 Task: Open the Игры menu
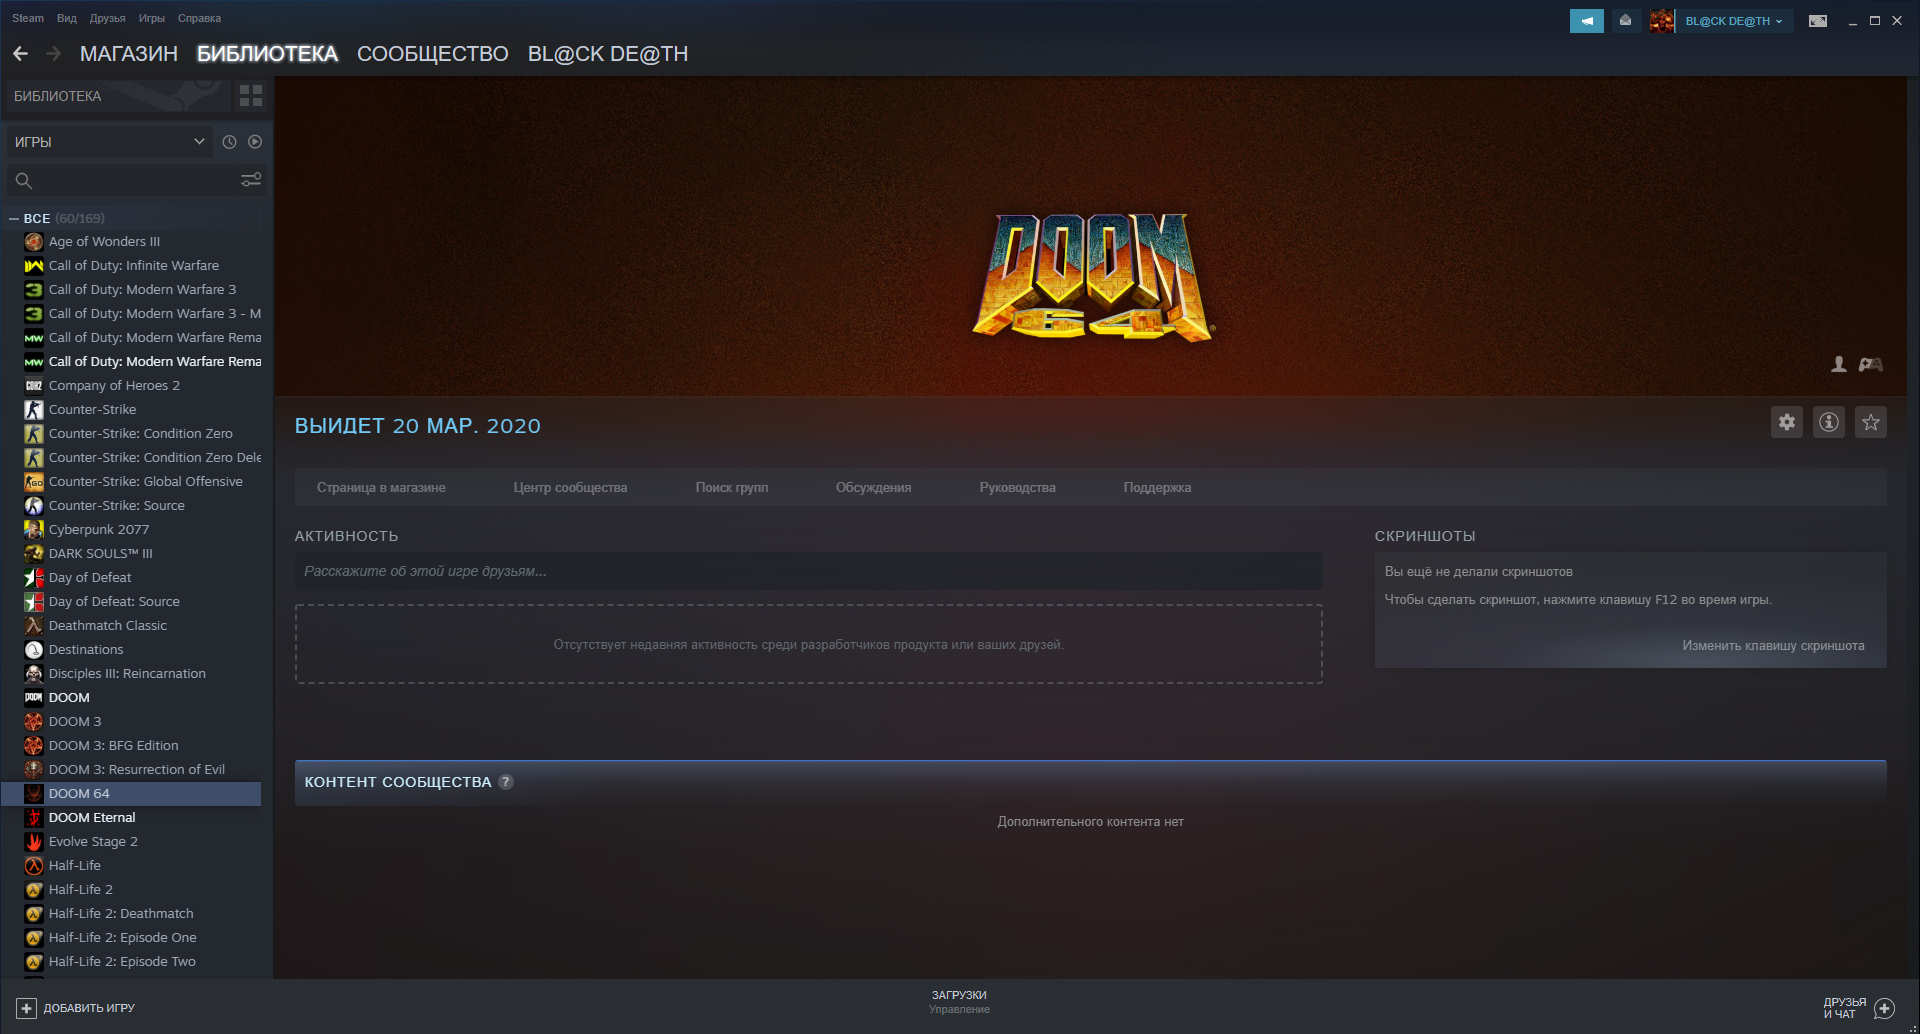(152, 18)
